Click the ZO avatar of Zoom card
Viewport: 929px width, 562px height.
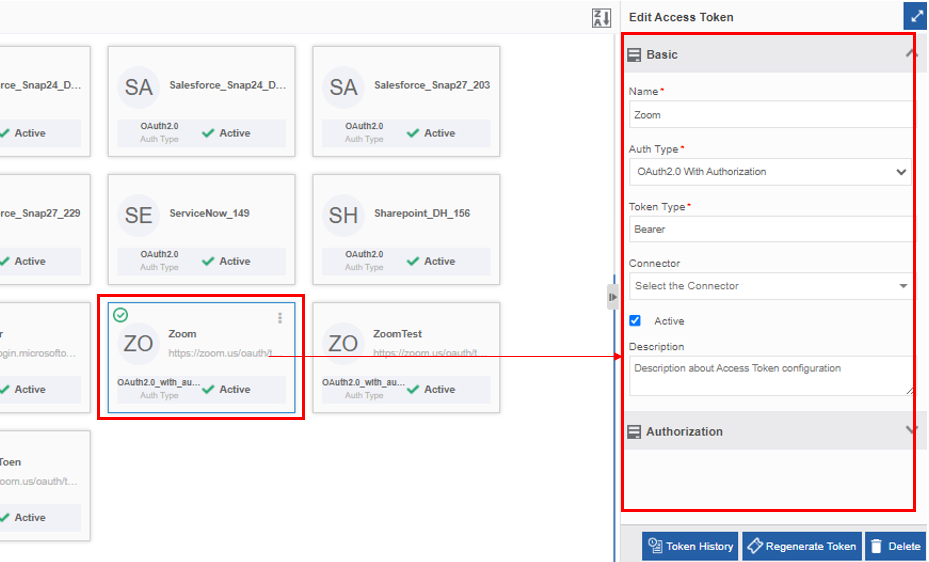[x=138, y=343]
